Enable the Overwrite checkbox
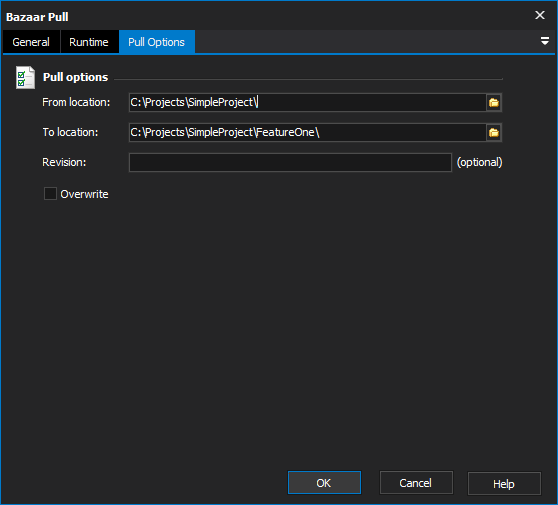Viewport: 558px width, 505px height. [50, 194]
